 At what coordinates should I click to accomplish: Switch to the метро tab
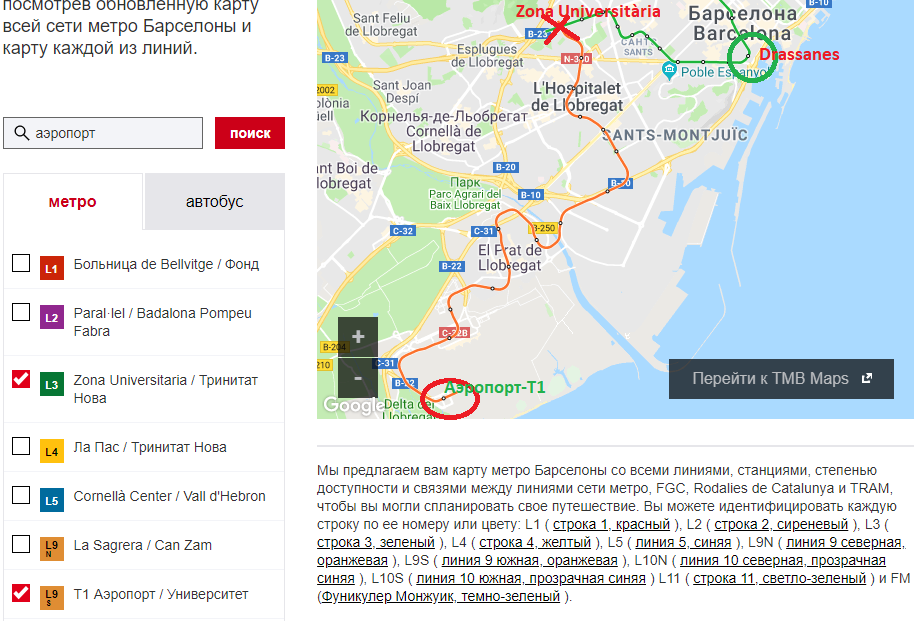[x=73, y=202]
